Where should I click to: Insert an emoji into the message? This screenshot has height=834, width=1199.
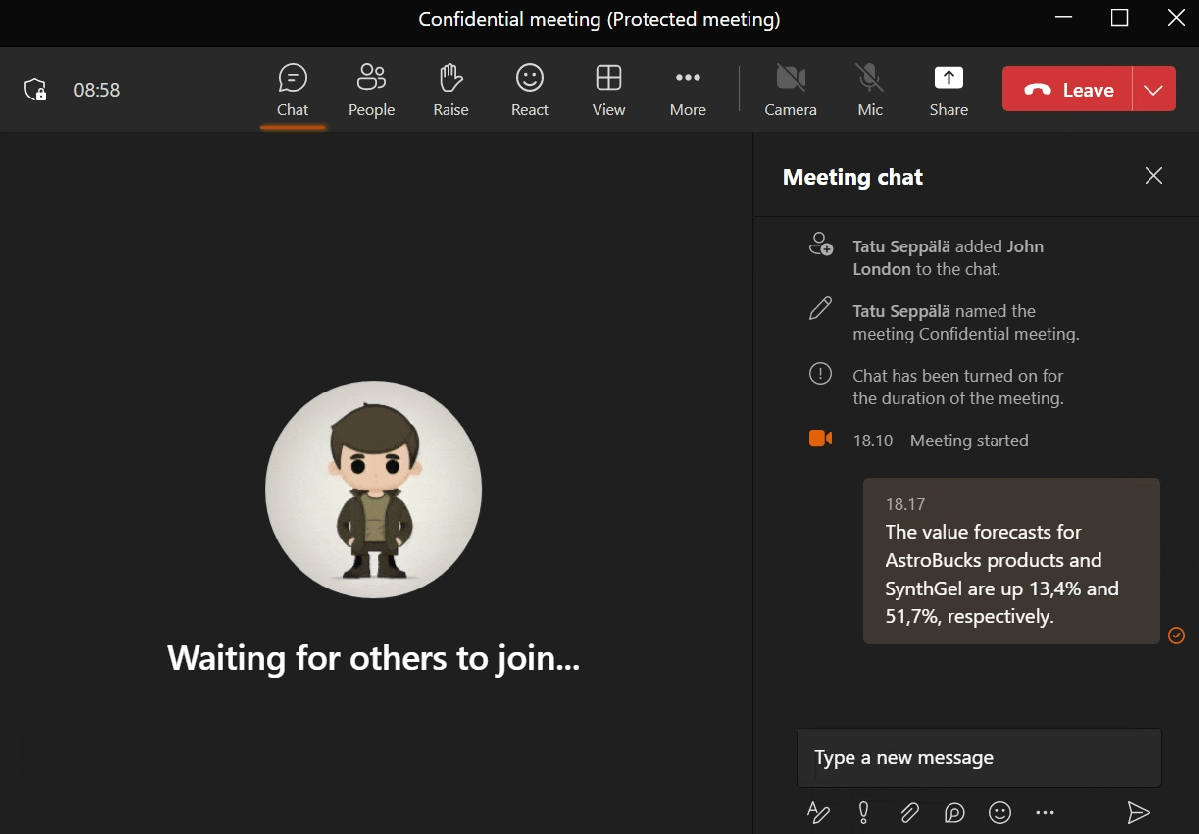pos(999,812)
